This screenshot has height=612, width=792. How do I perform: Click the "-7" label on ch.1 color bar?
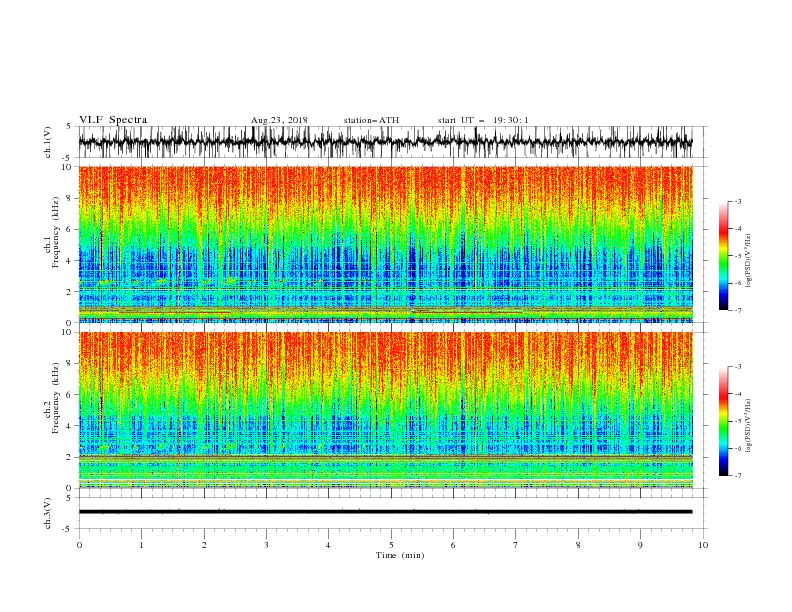(x=738, y=311)
